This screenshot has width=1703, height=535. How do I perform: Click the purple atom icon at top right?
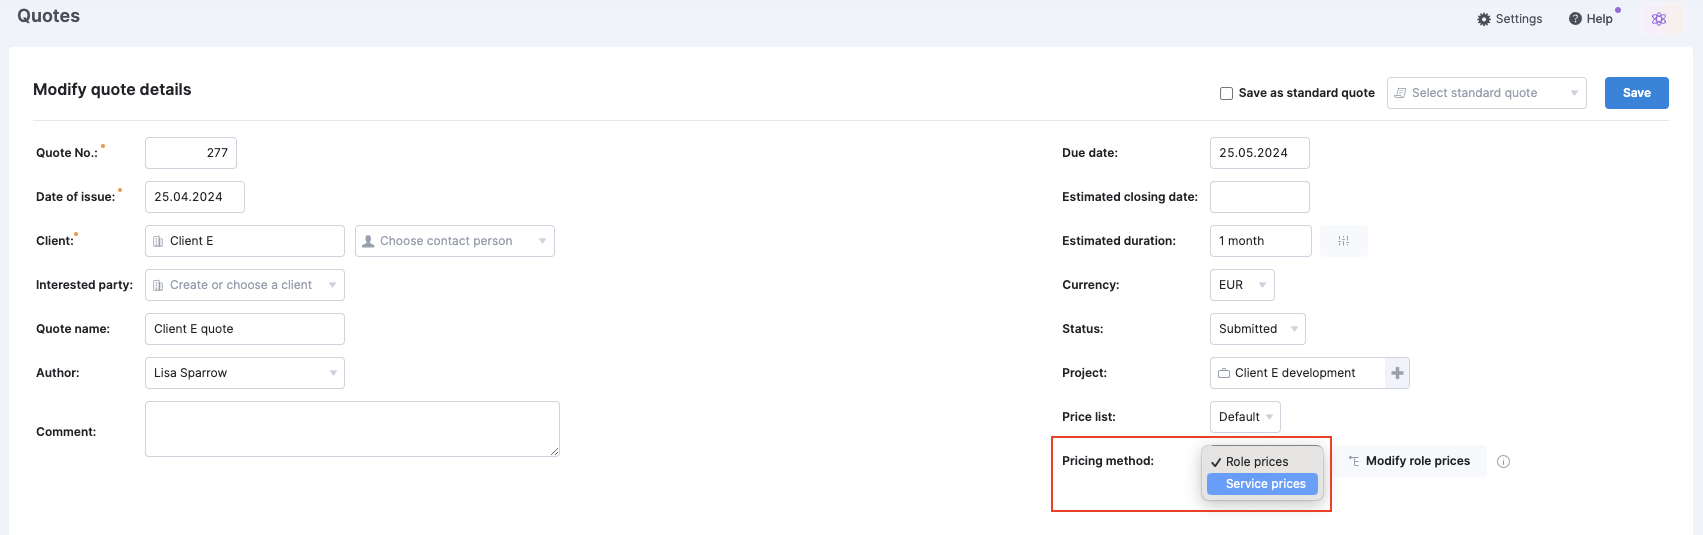tap(1659, 19)
